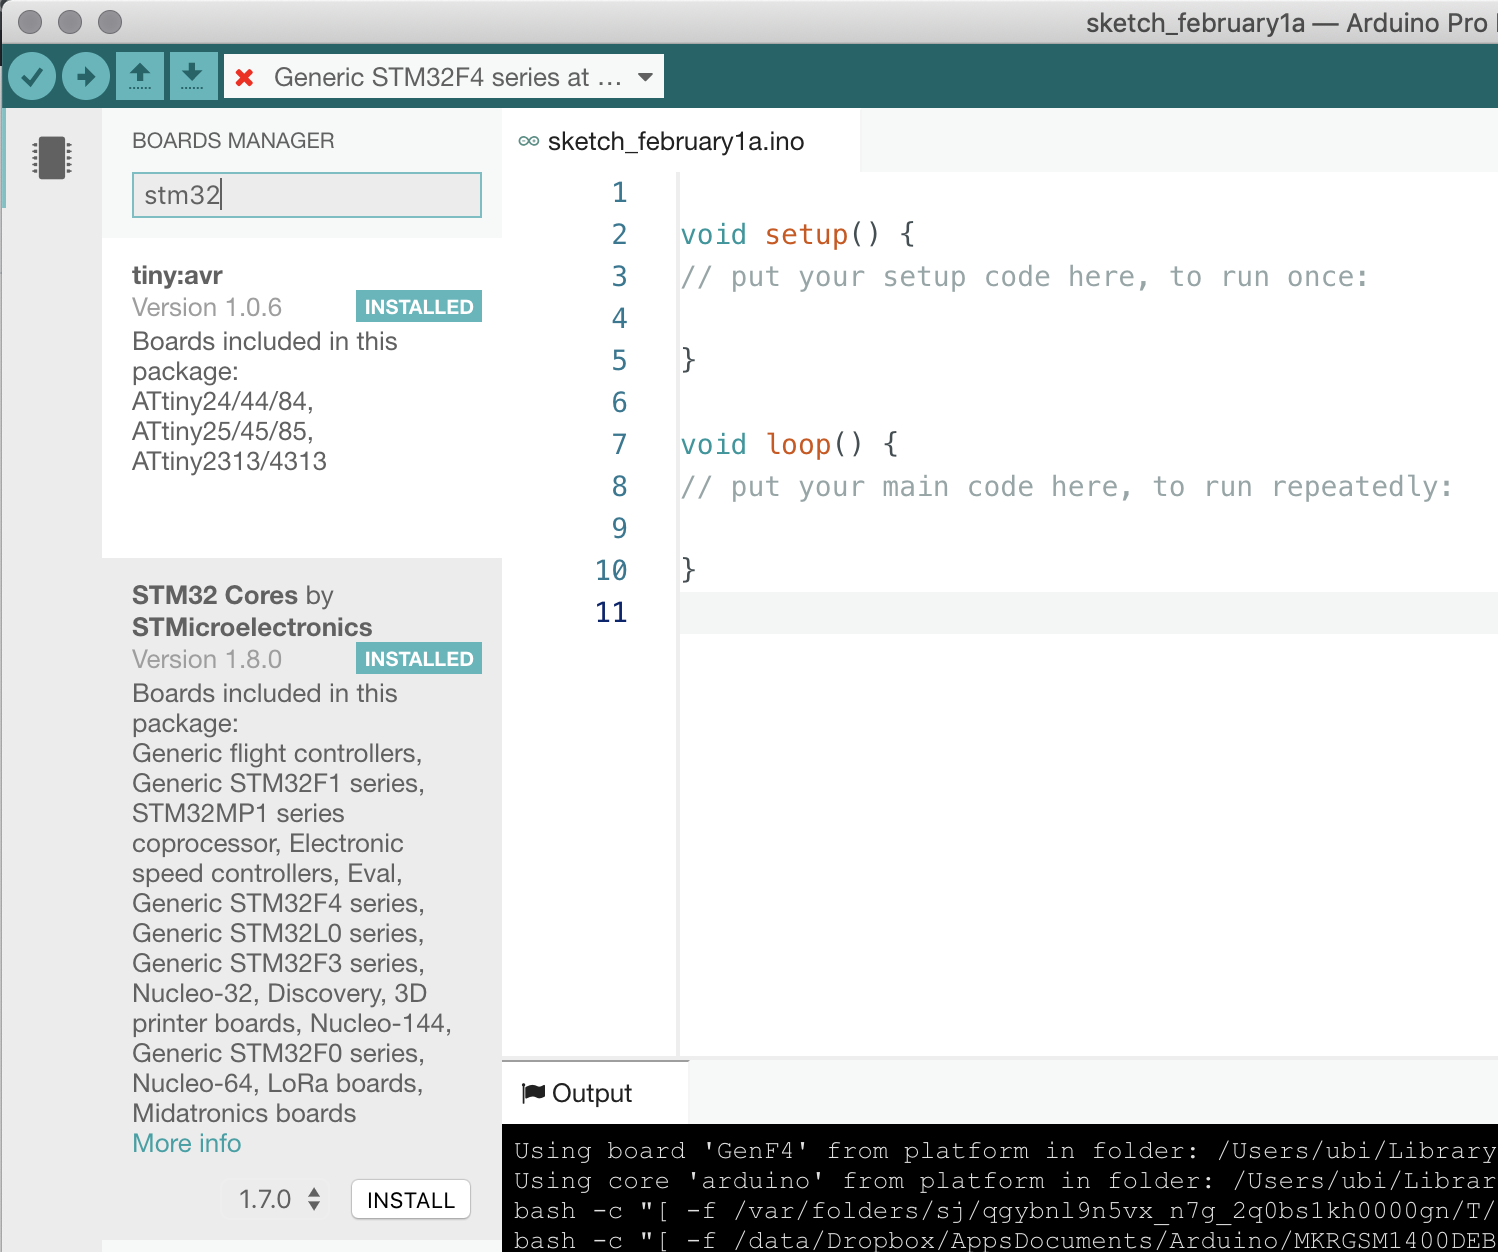1498x1252 pixels.
Task: Click the Verify checkmark button
Action: pyautogui.click(x=32, y=76)
